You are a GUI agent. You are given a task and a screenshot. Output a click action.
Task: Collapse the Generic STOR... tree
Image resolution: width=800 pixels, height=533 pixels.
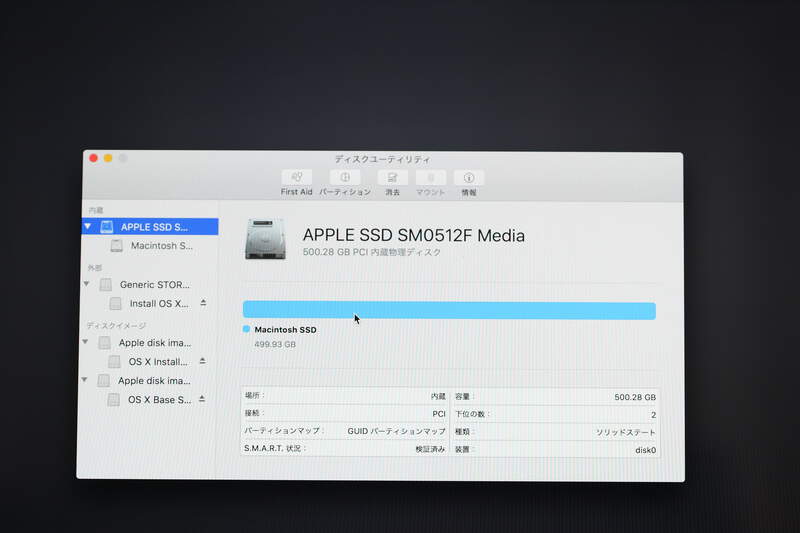click(x=87, y=284)
